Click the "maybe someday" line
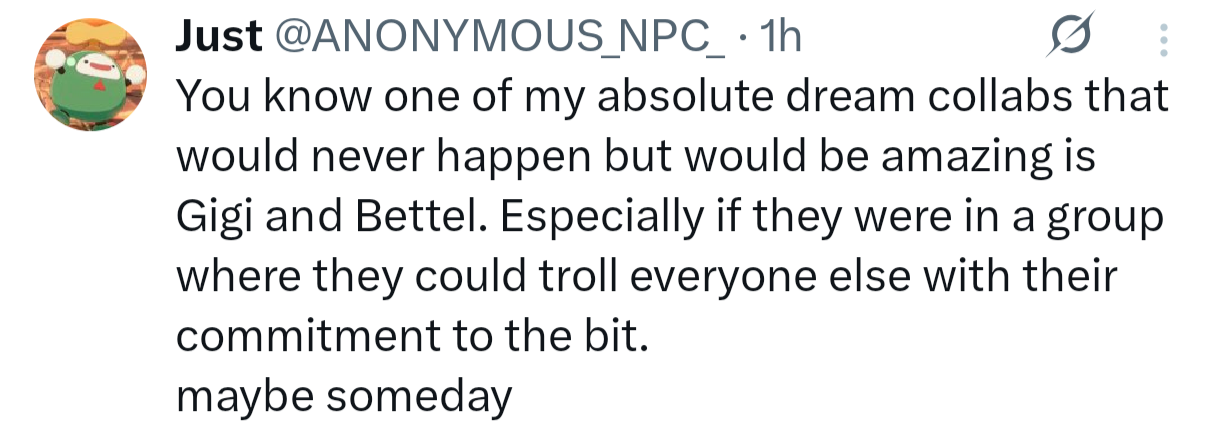Image resolution: width=1220 pixels, height=428 pixels. coord(343,396)
